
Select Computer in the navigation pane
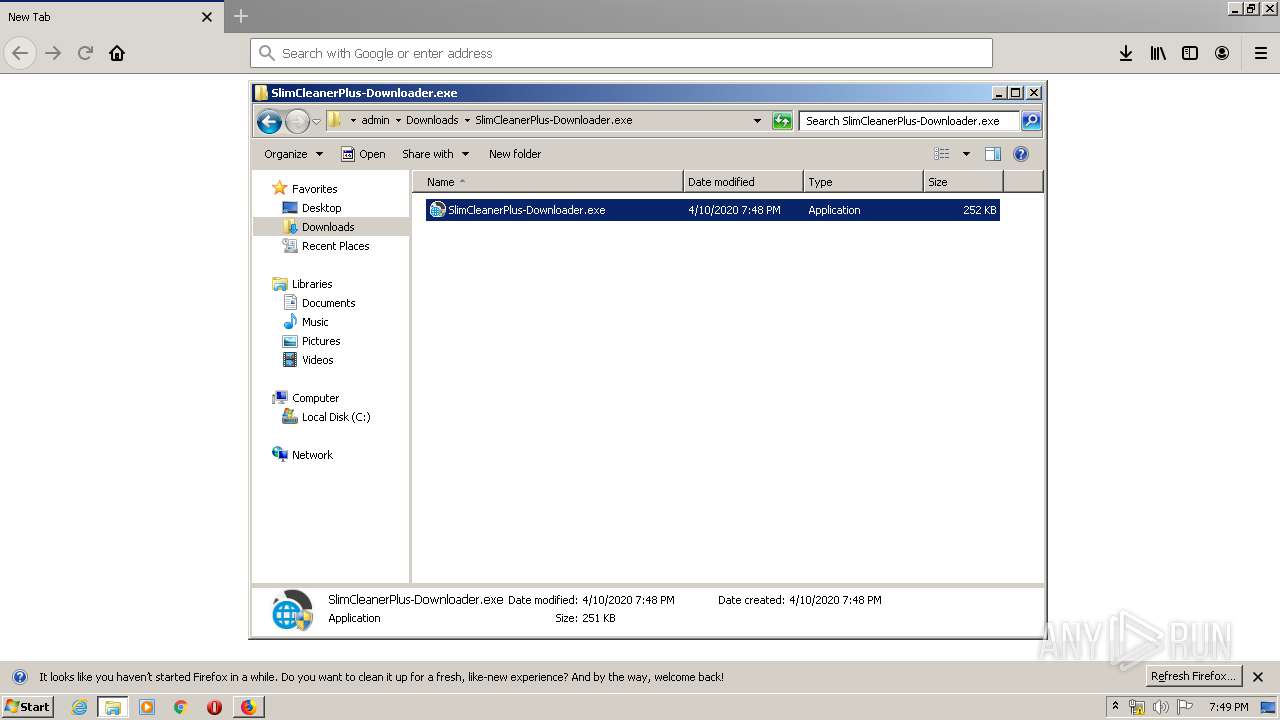click(315, 398)
